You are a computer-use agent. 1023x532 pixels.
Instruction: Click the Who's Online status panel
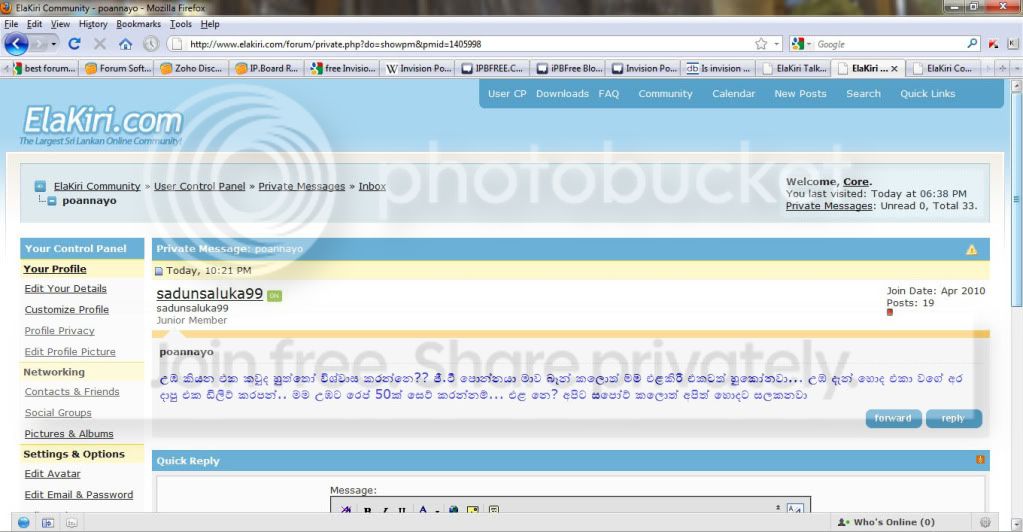[x=887, y=522]
